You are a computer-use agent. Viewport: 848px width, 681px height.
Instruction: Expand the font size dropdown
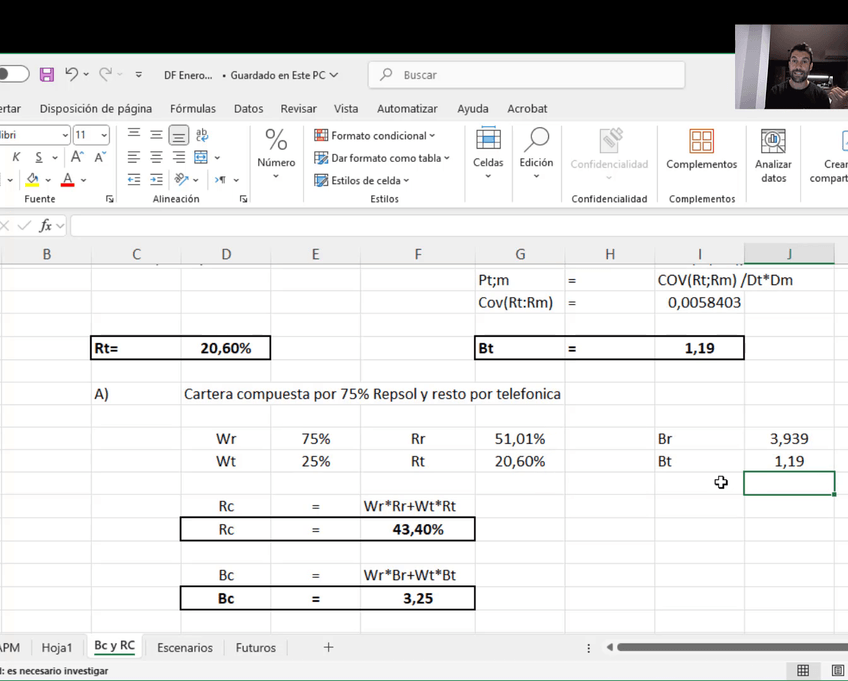(105, 135)
